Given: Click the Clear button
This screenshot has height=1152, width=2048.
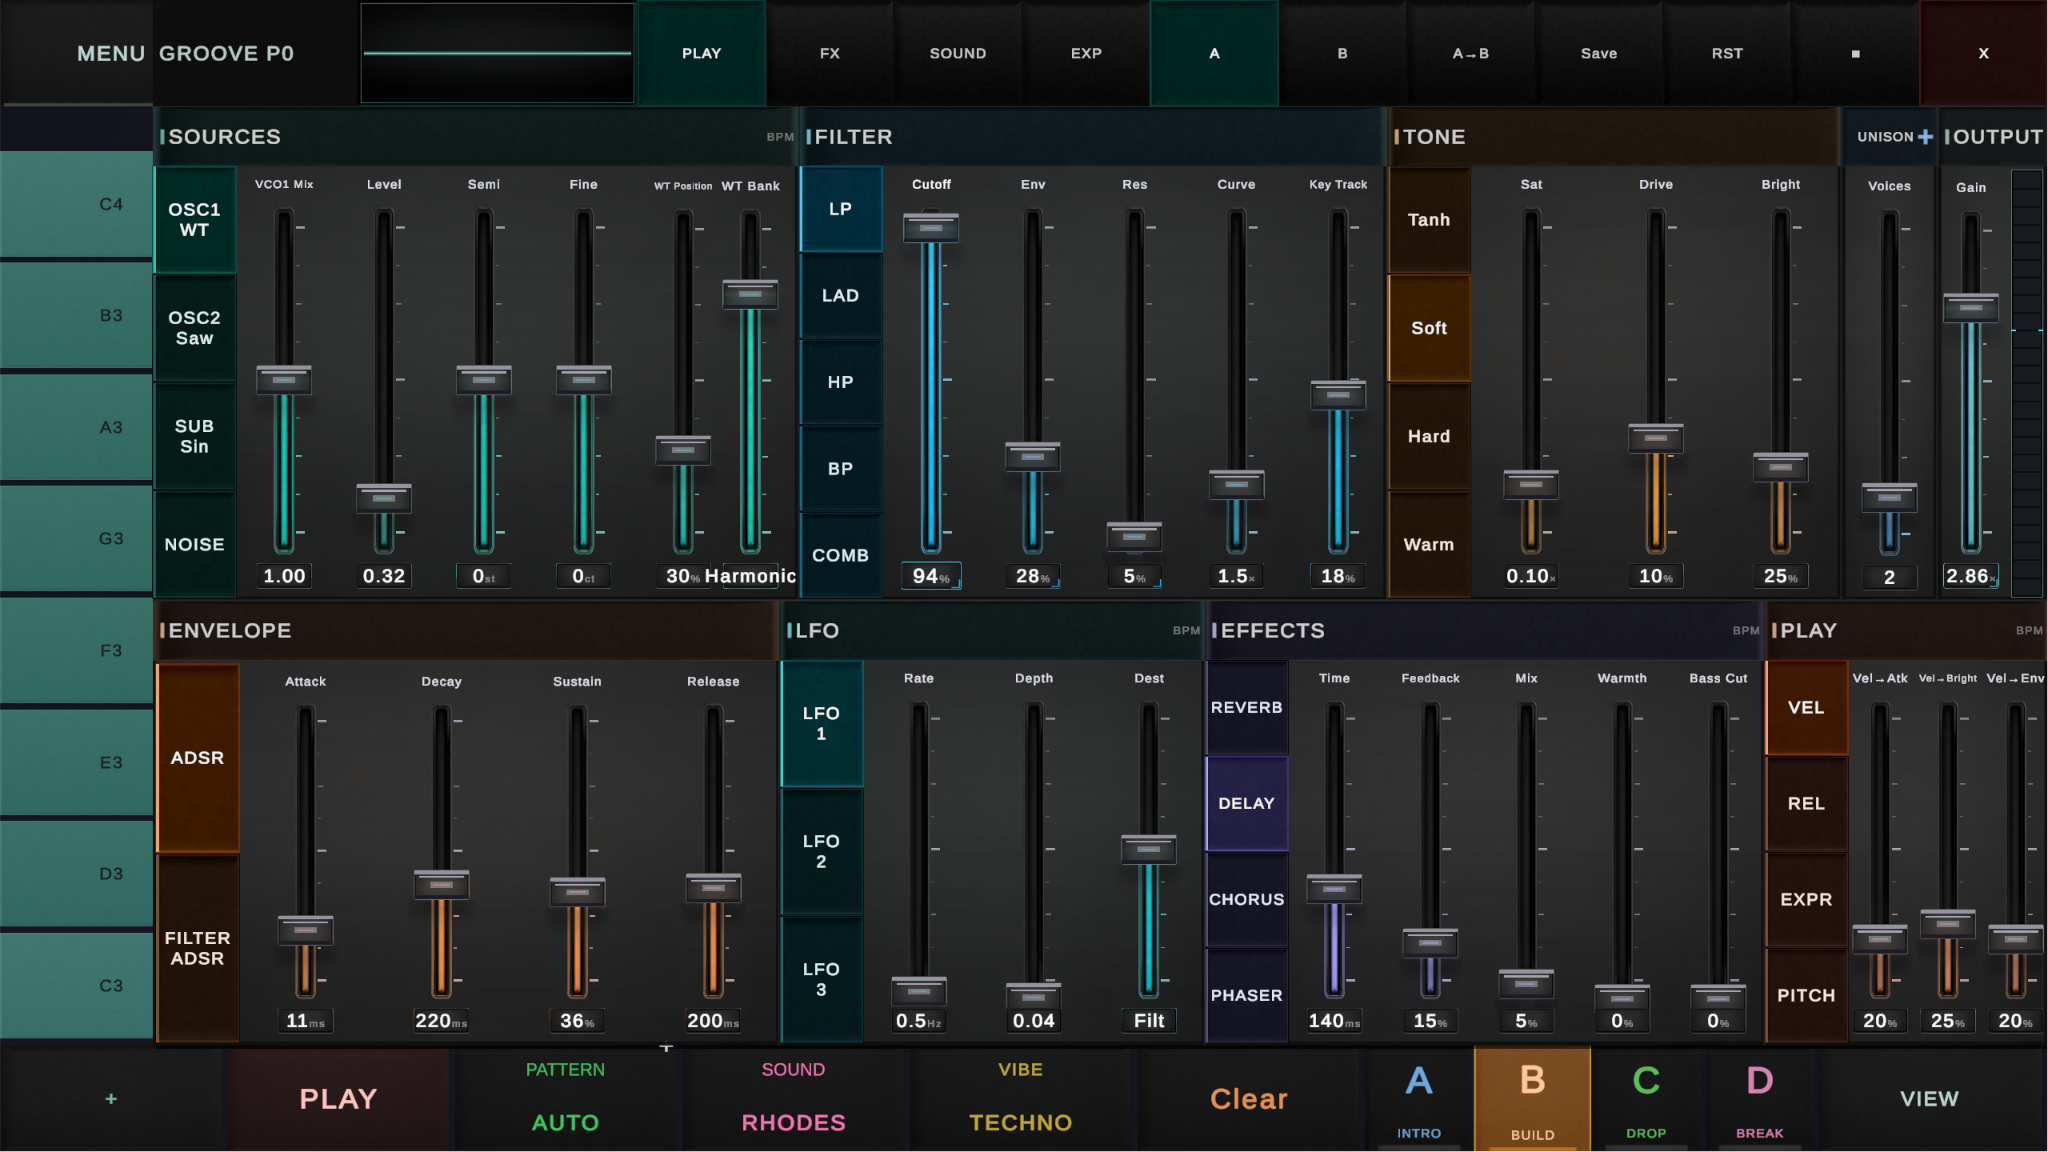Looking at the screenshot, I should coord(1249,1098).
